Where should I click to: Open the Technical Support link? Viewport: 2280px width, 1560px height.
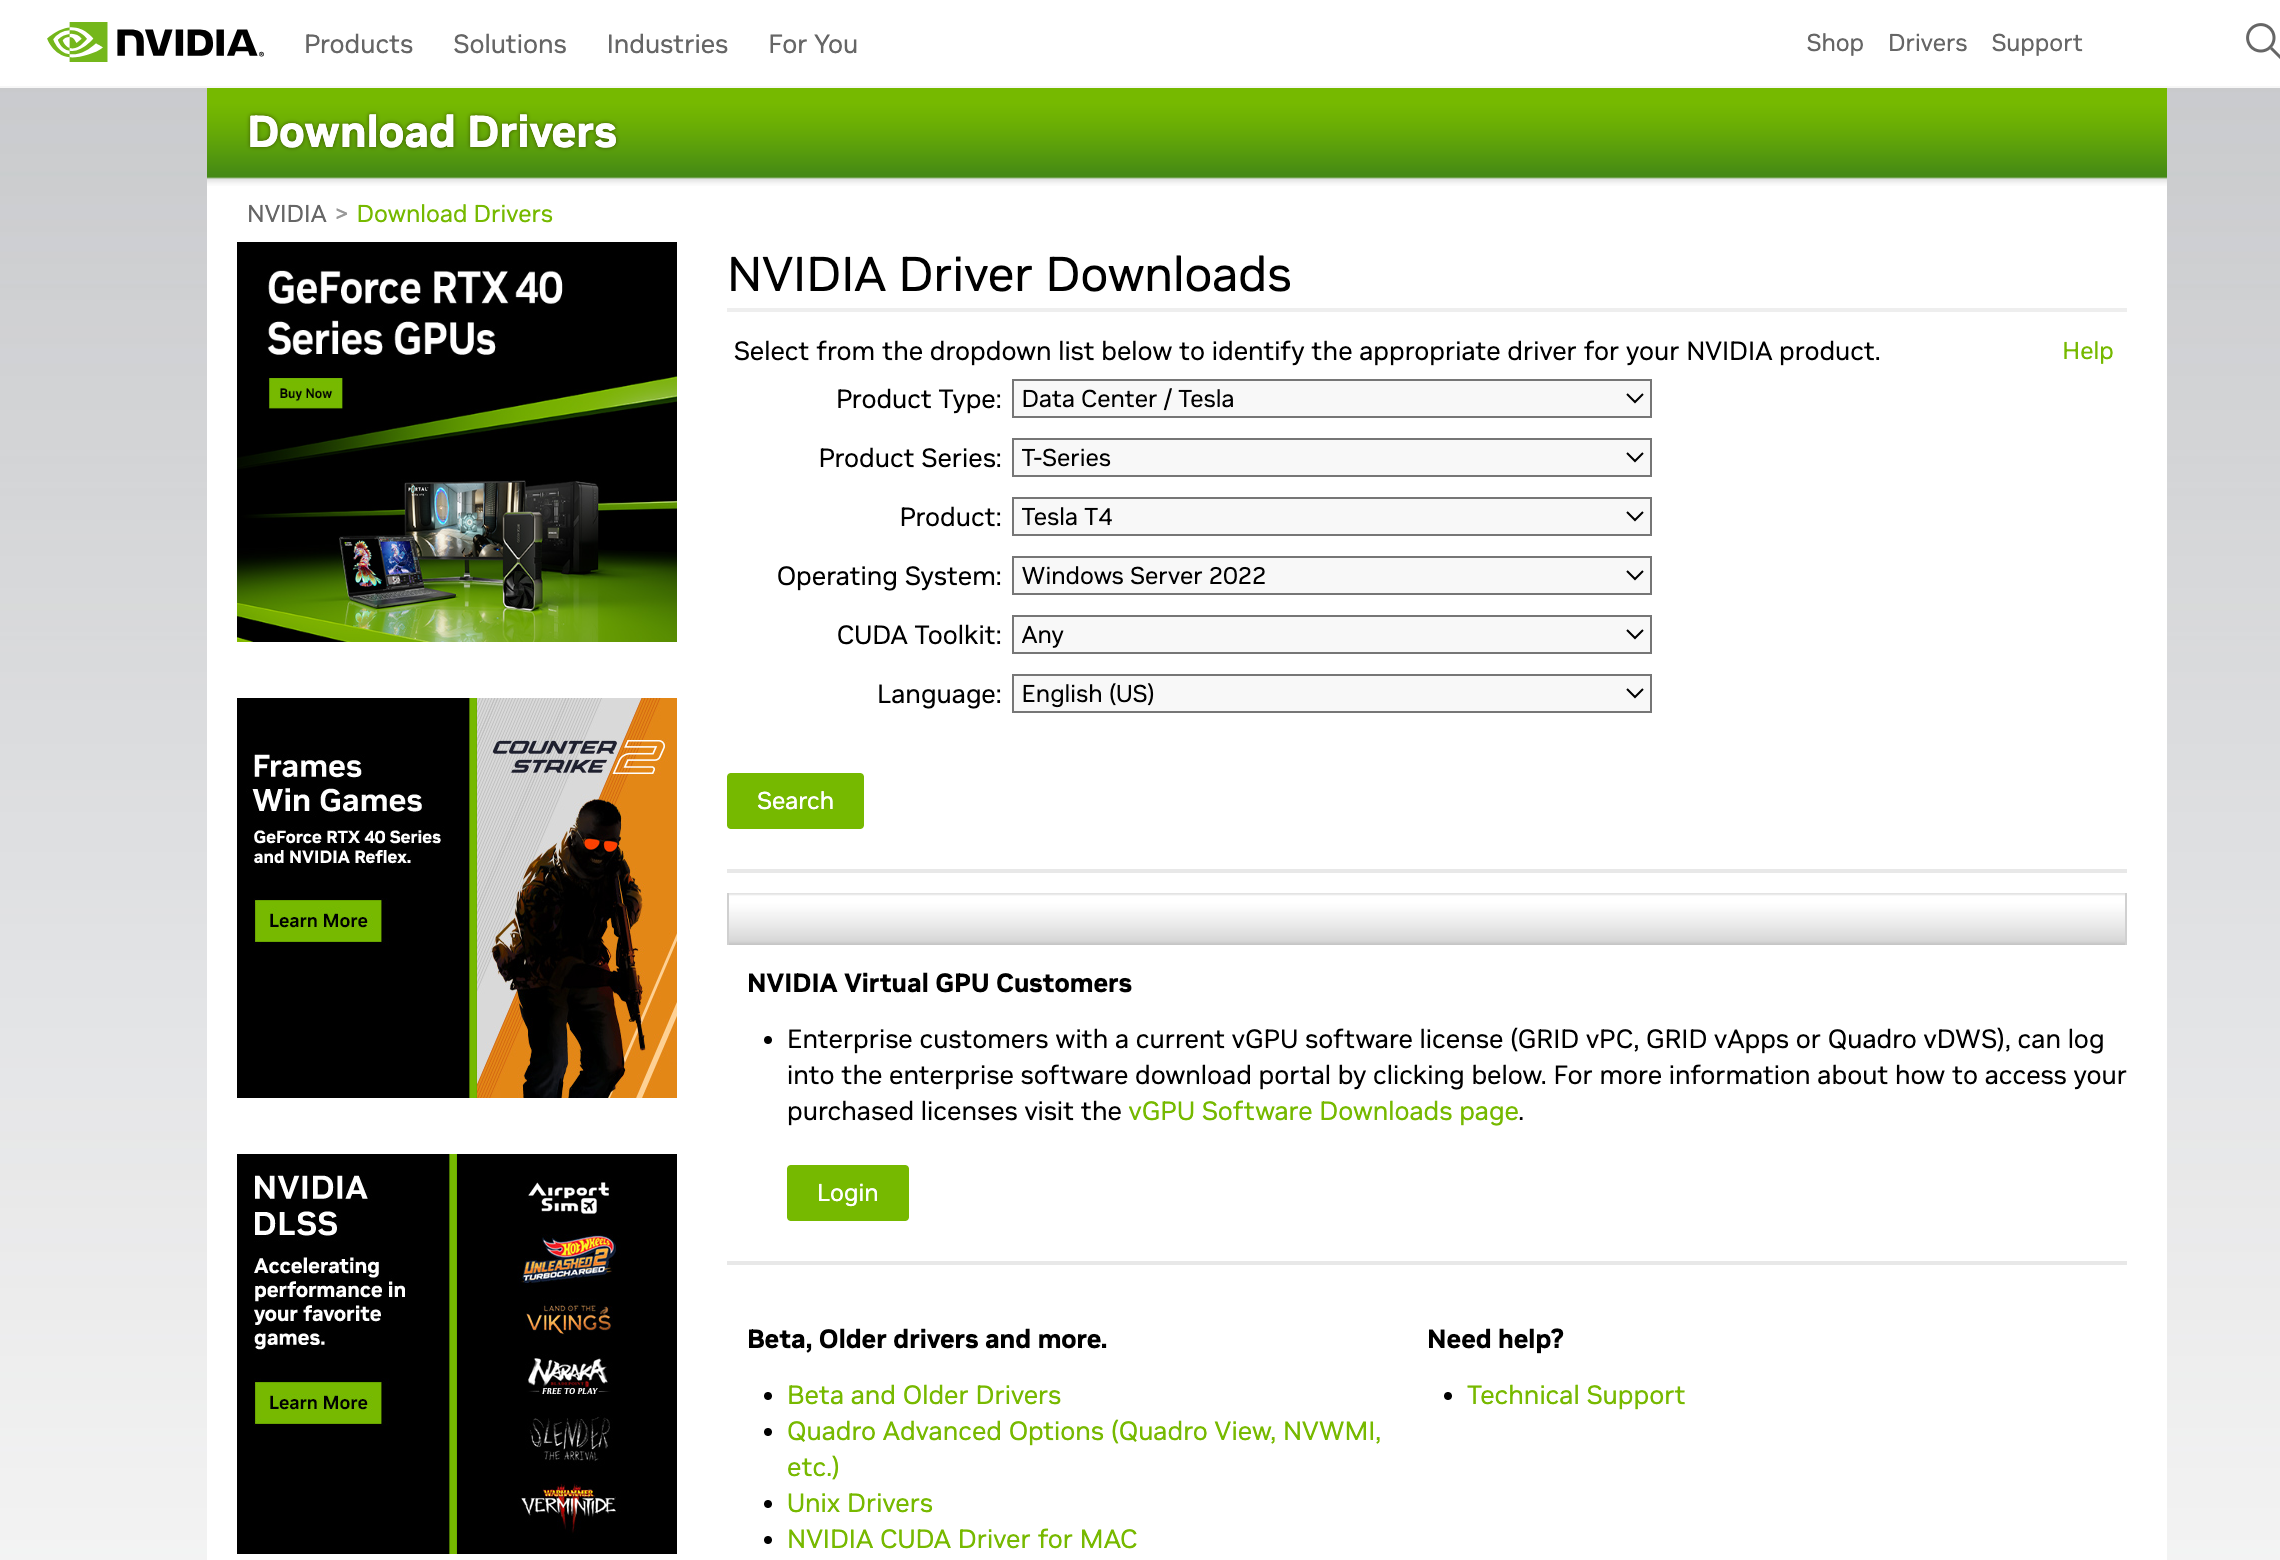[1575, 1395]
